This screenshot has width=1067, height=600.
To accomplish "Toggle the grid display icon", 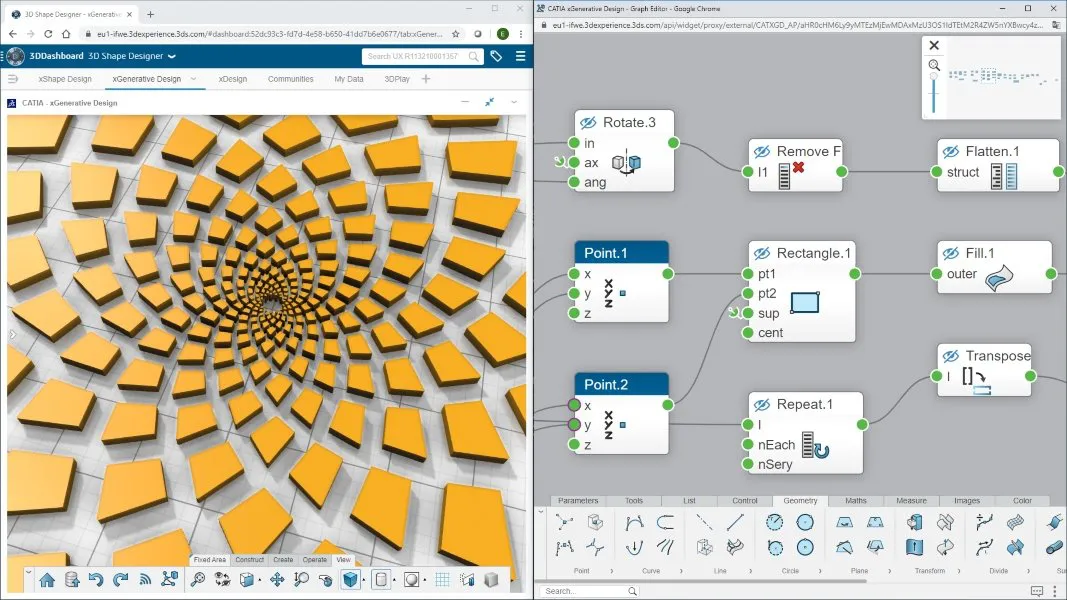I will (x=442, y=580).
